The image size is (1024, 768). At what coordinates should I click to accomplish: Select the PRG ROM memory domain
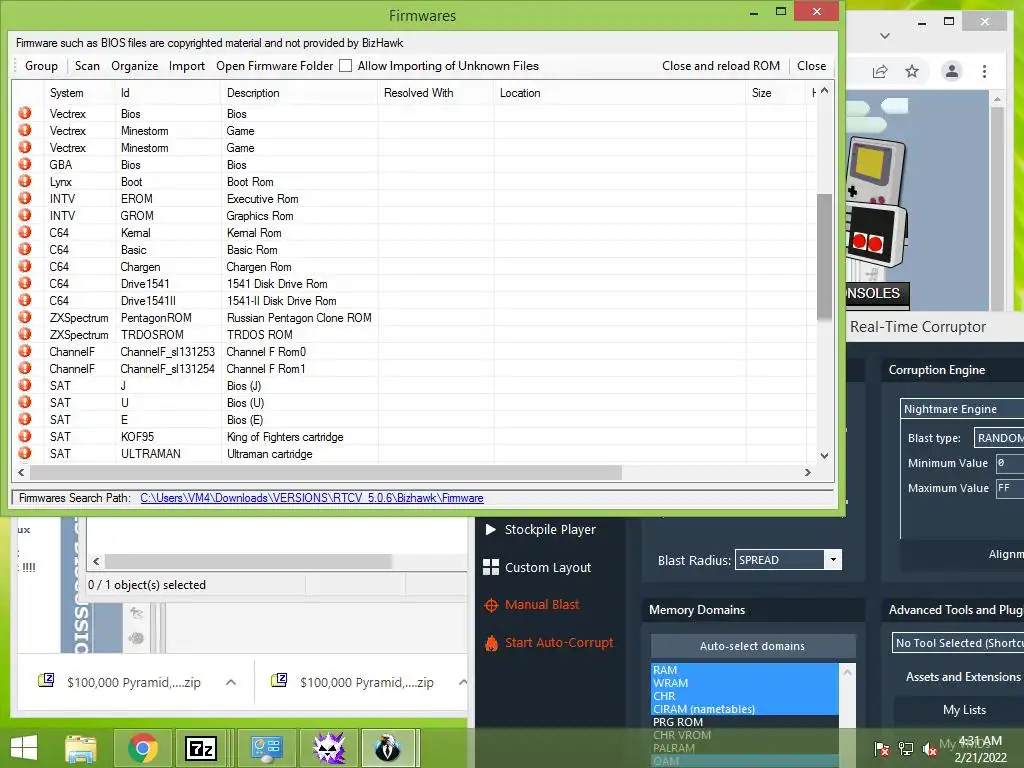tap(744, 722)
